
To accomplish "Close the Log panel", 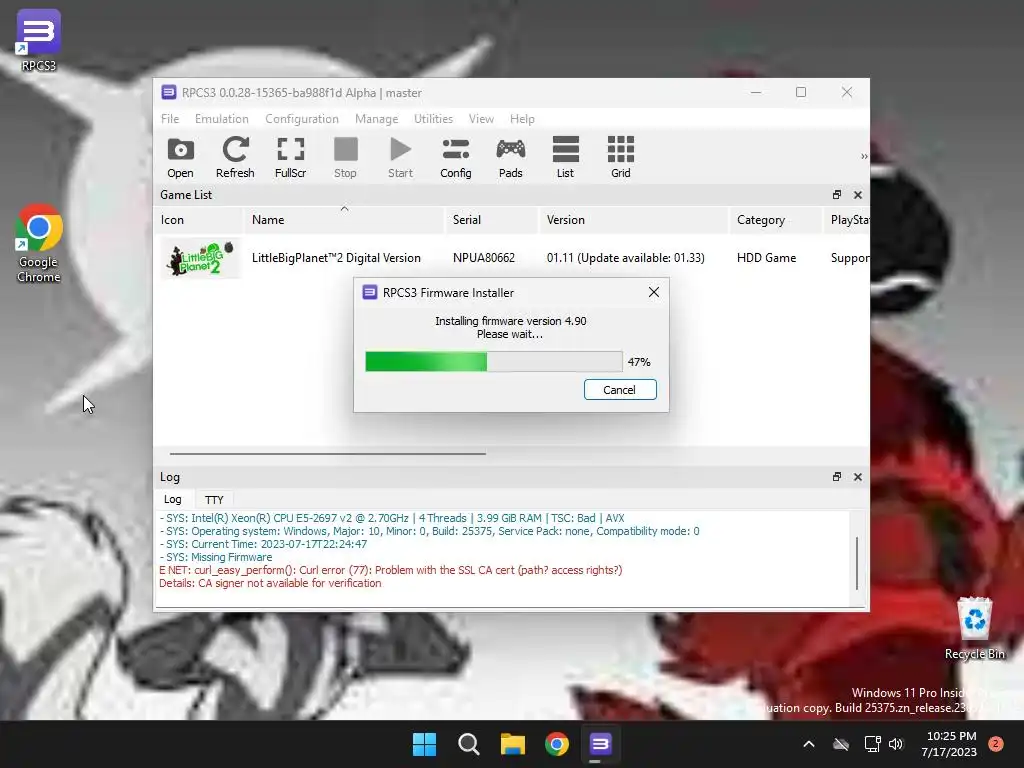I will click(x=858, y=477).
